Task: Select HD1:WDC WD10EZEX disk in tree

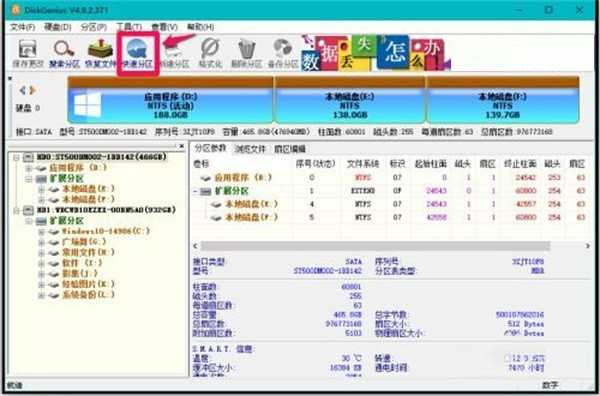Action: pyautogui.click(x=106, y=210)
